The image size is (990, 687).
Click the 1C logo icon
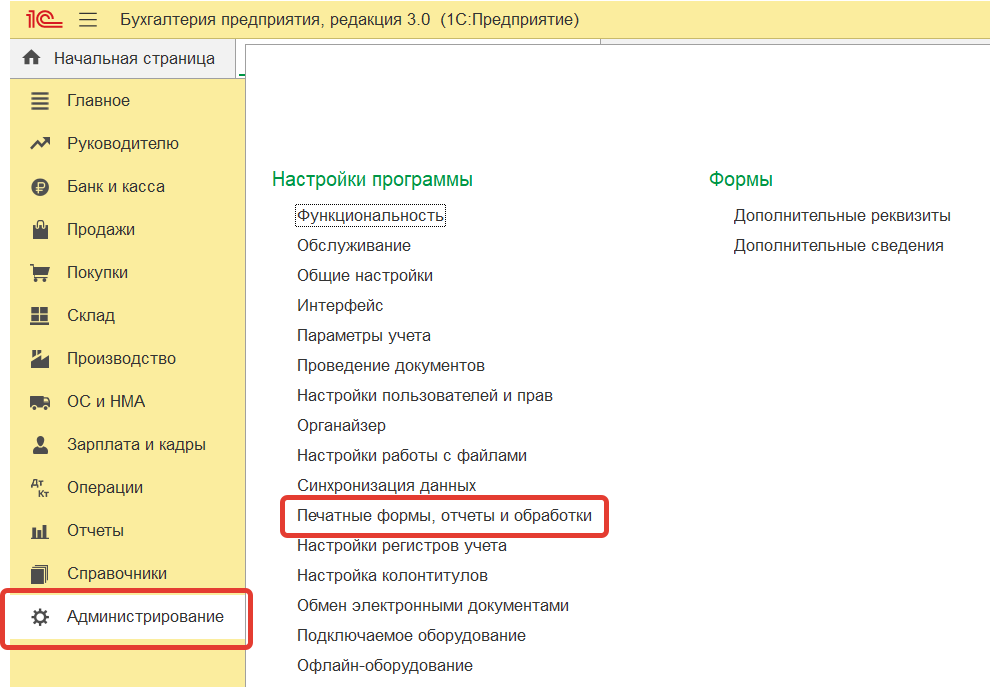(x=44, y=19)
